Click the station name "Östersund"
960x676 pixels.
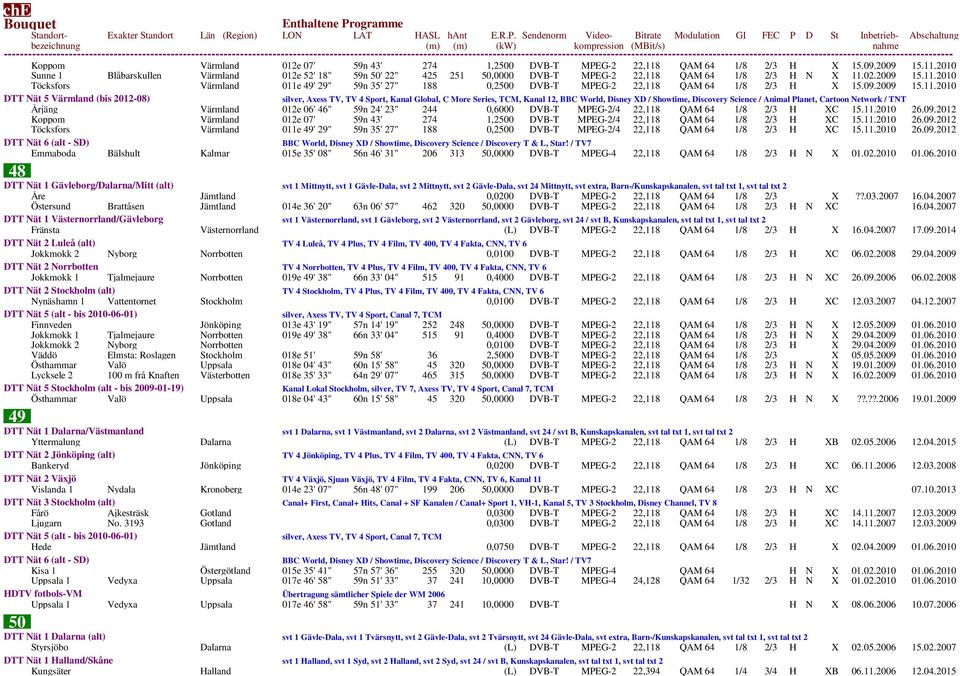pos(51,207)
